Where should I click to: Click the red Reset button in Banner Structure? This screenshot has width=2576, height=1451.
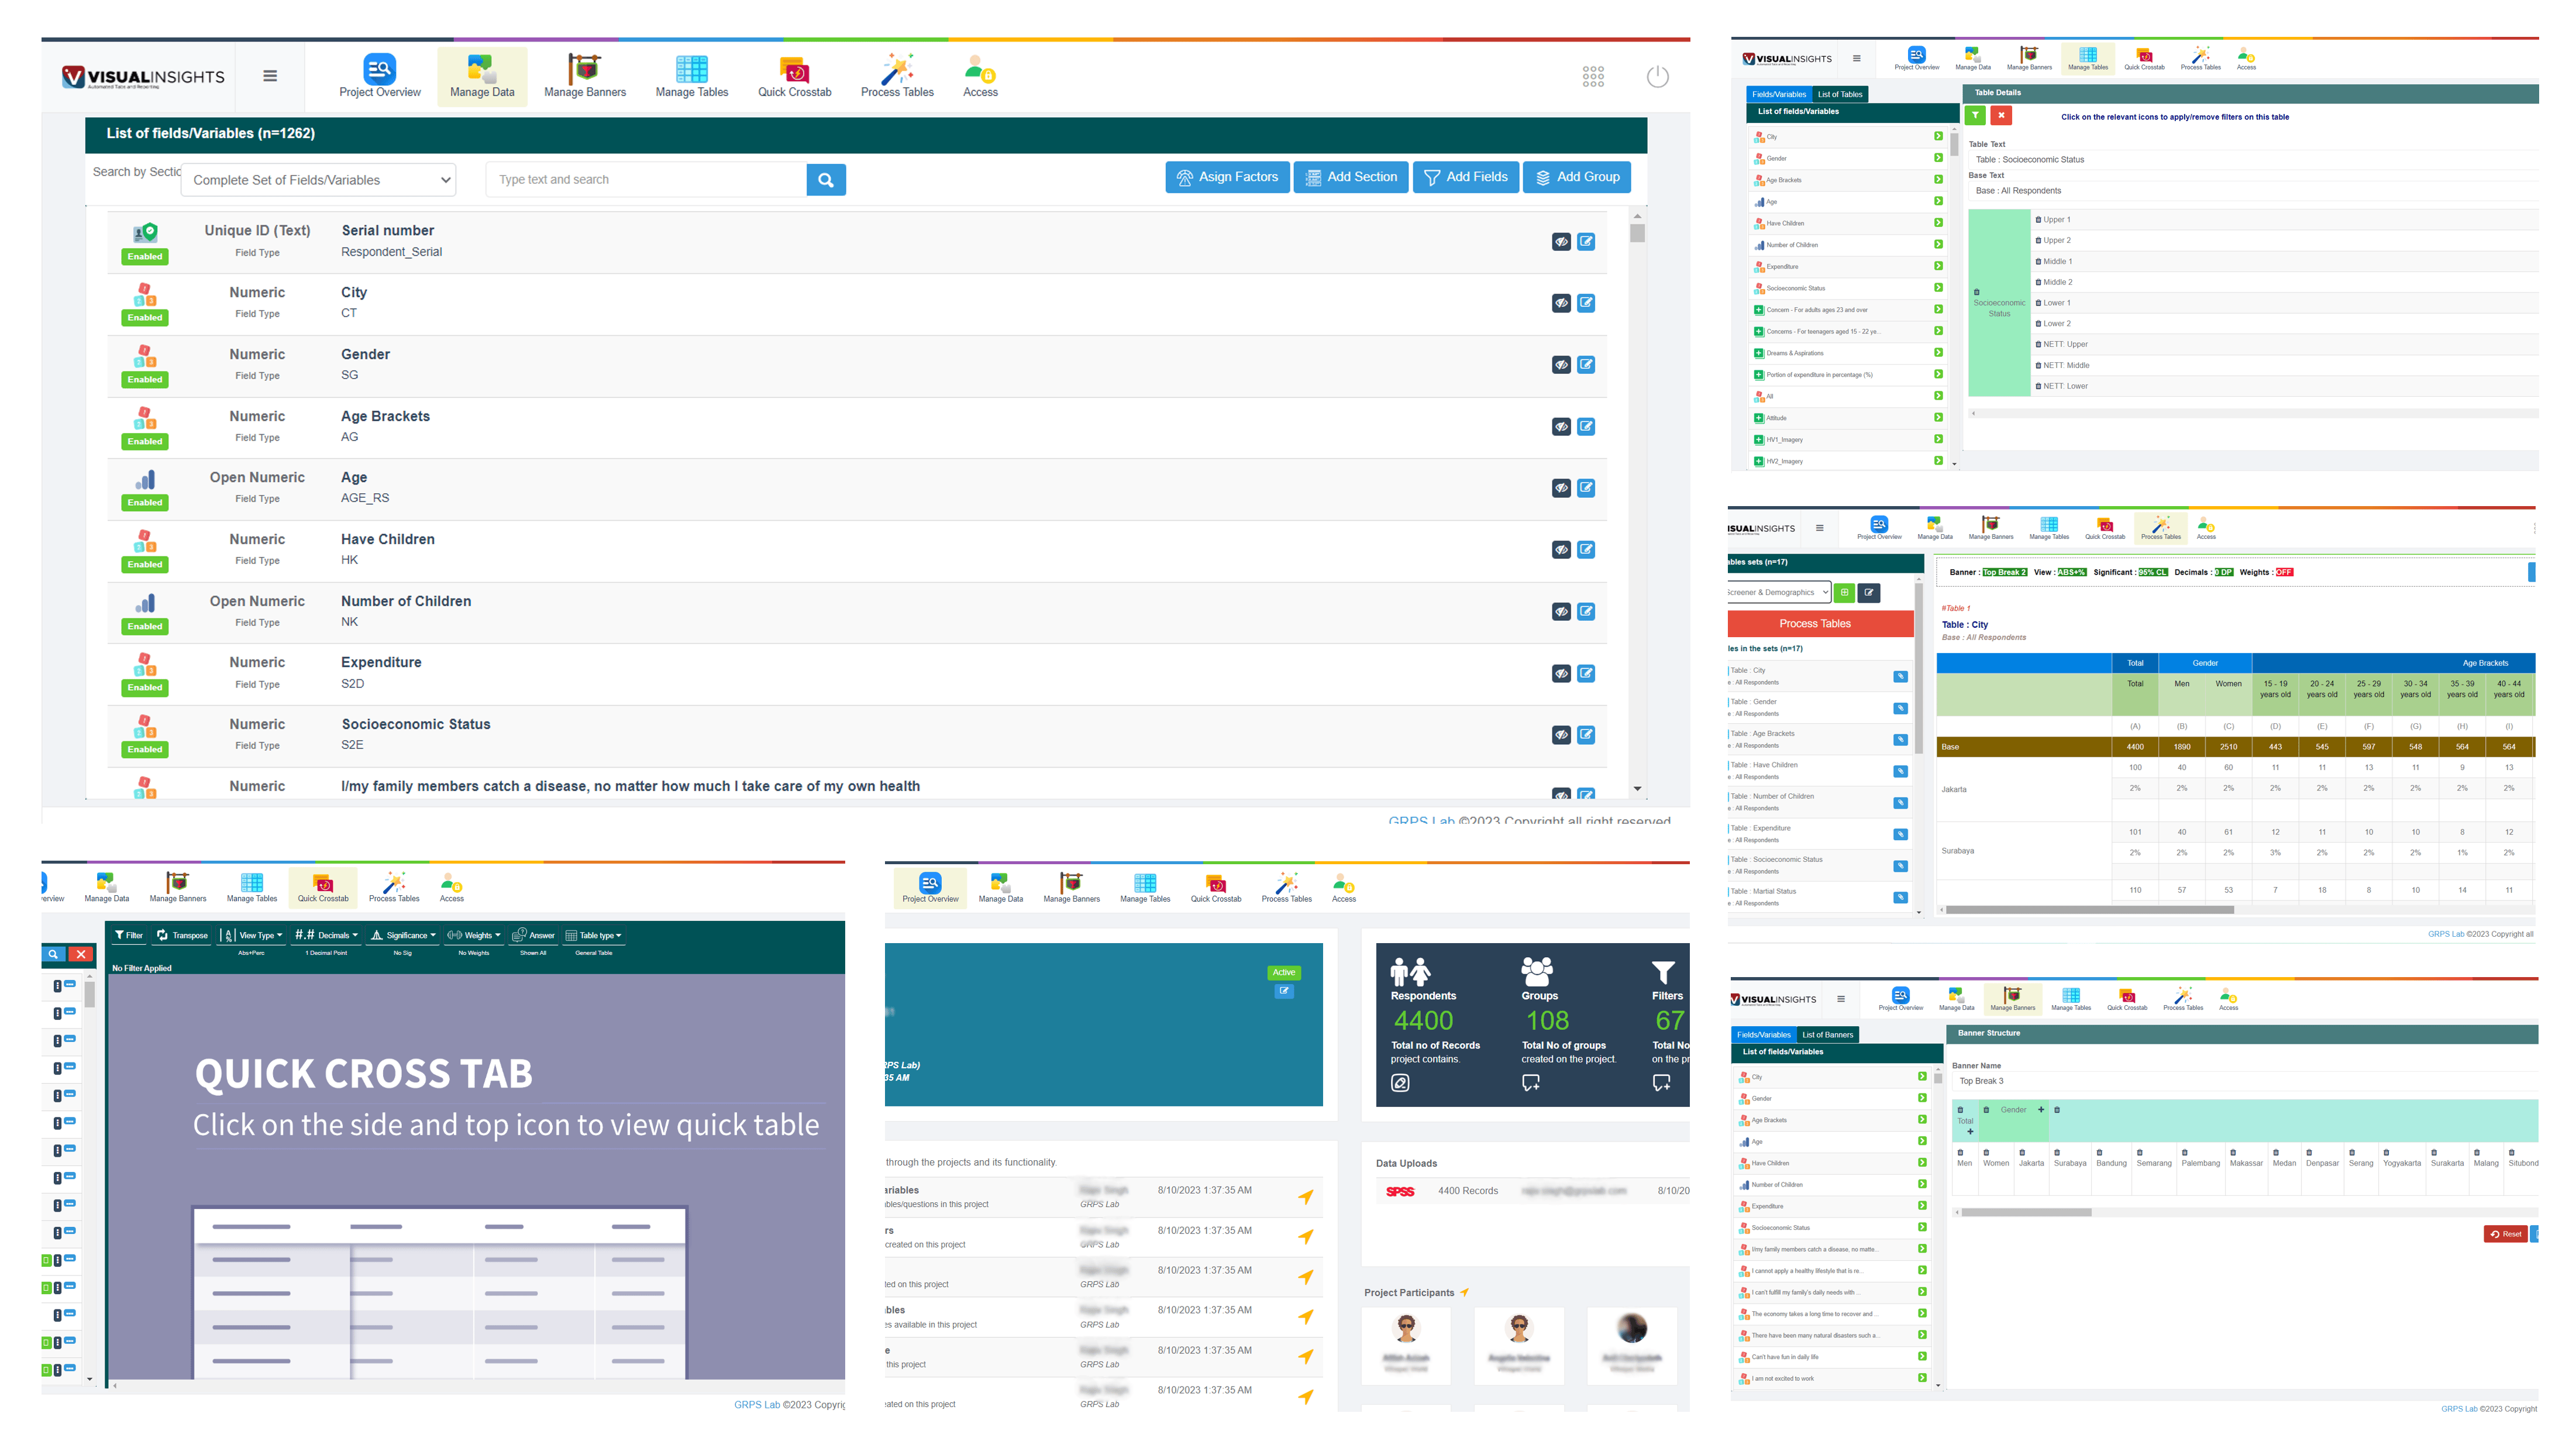coord(2505,1235)
